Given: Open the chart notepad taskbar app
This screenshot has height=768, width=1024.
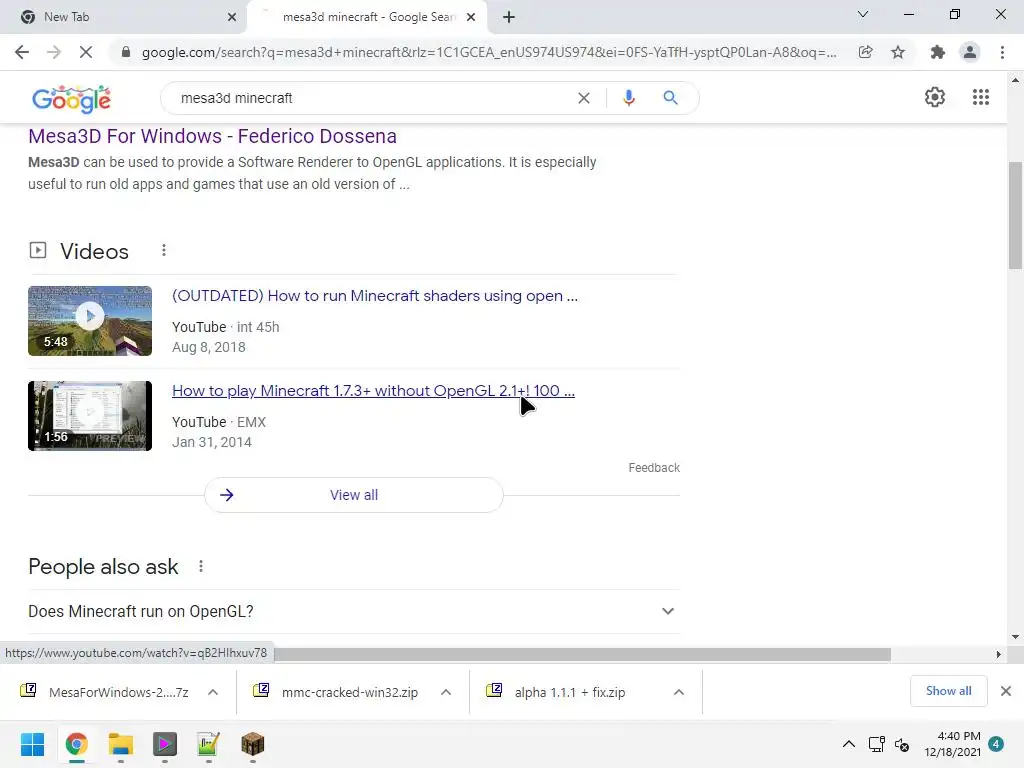Looking at the screenshot, I should pyautogui.click(x=208, y=744).
